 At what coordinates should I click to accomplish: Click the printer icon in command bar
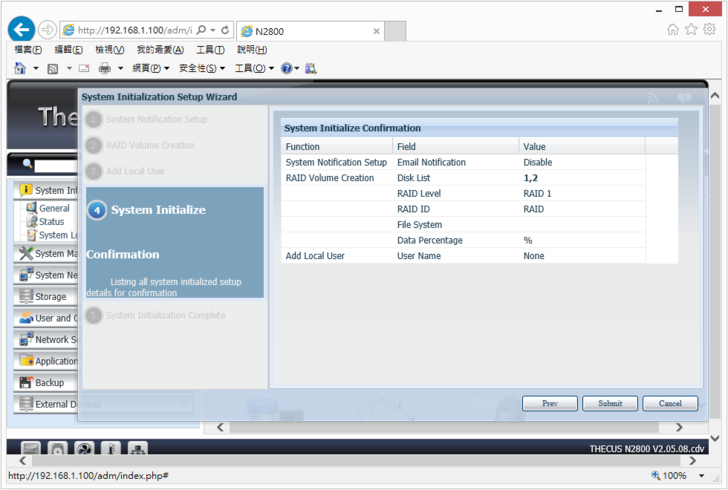click(104, 68)
